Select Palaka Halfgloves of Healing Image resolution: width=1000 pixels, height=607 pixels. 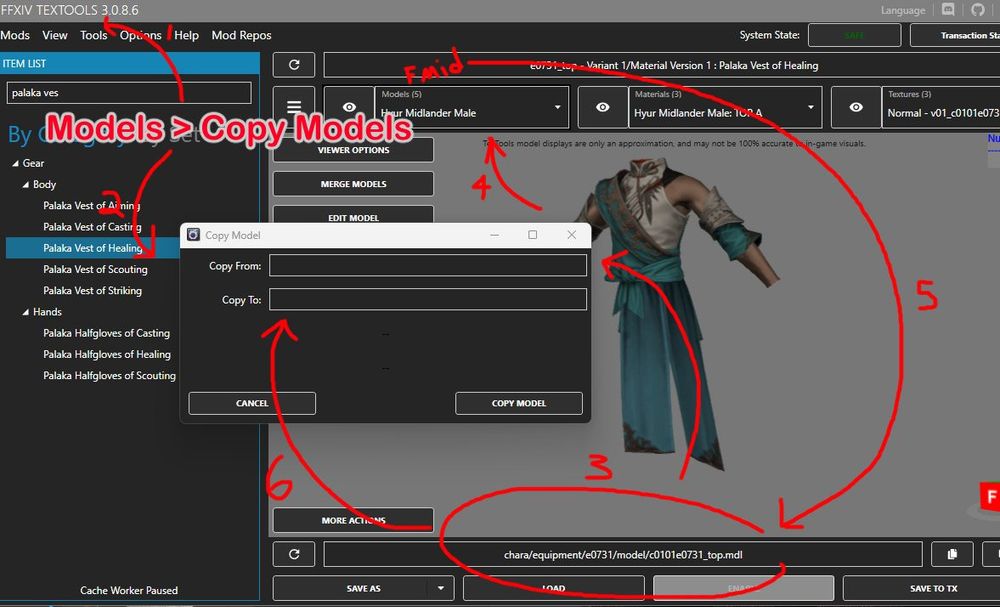107,354
